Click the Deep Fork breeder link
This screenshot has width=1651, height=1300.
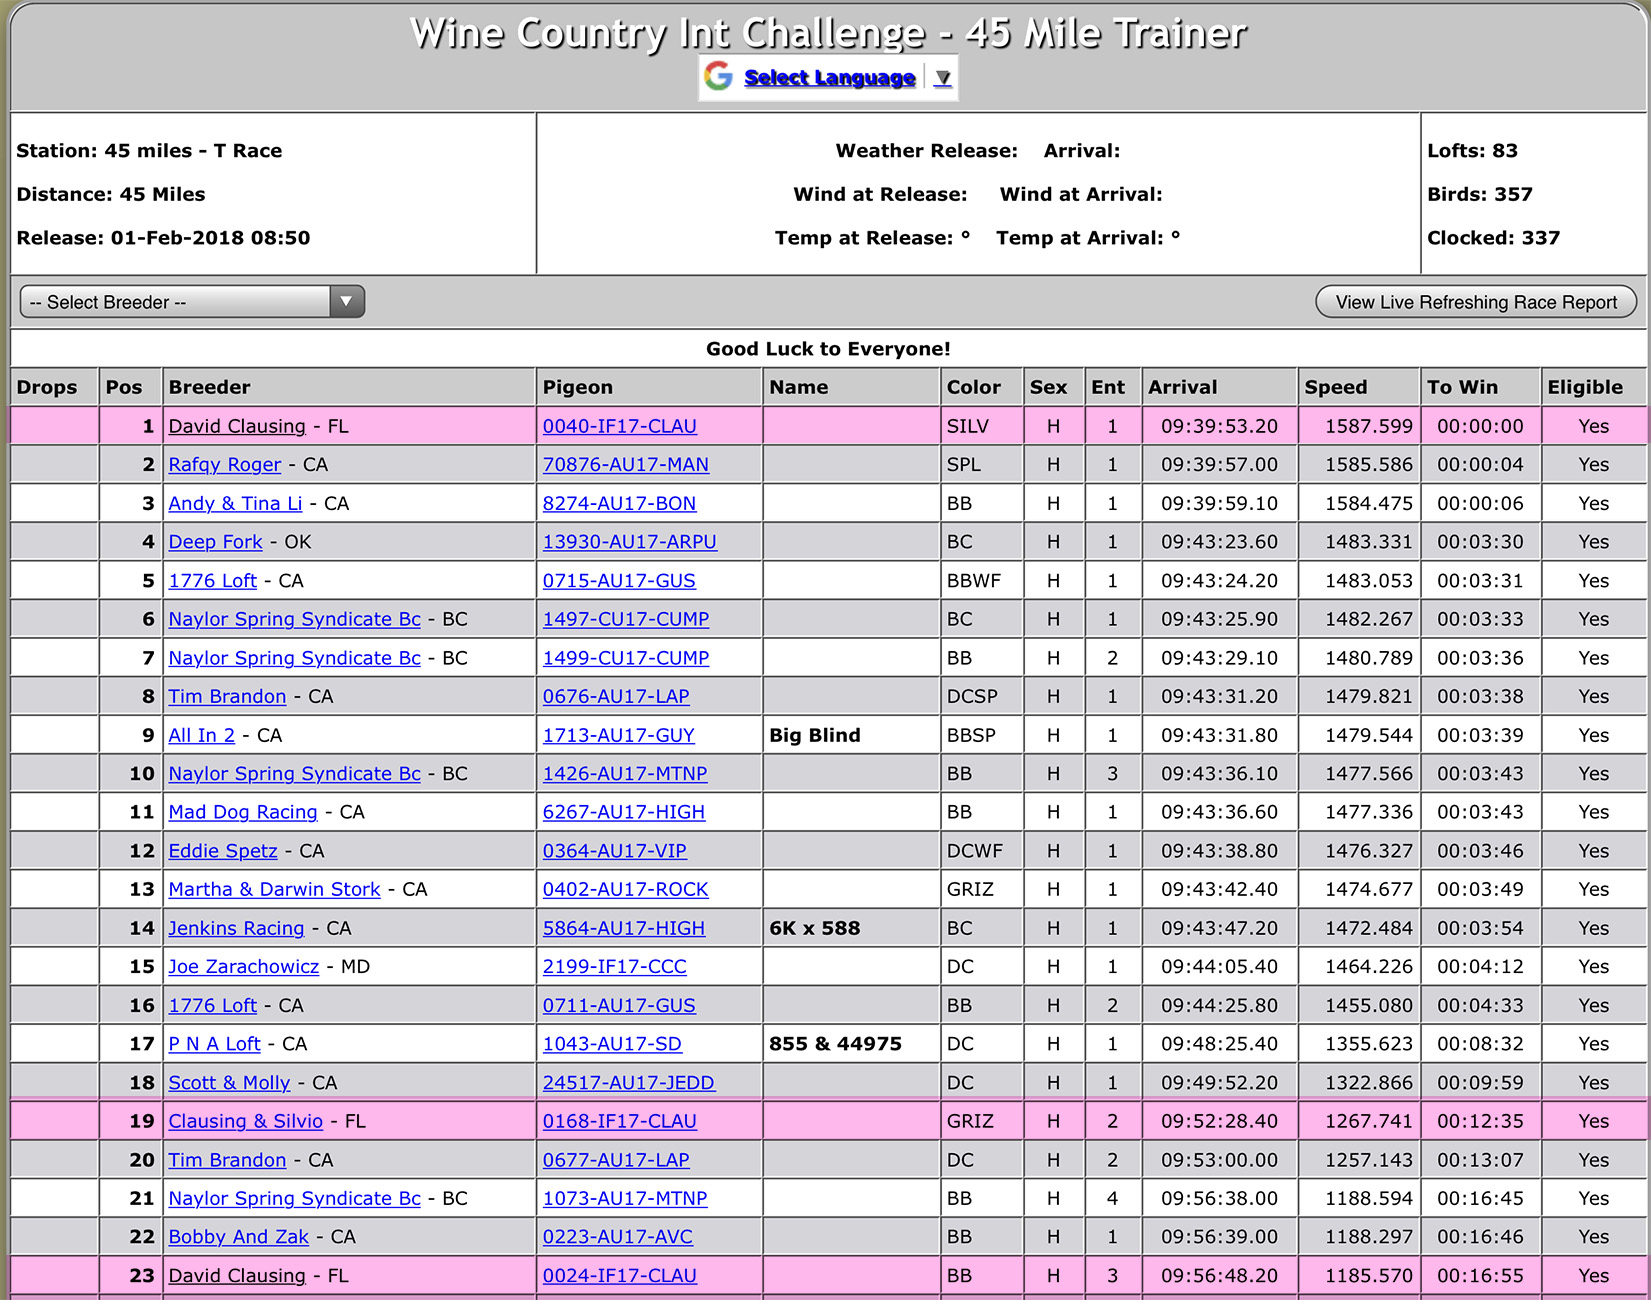[x=215, y=542]
